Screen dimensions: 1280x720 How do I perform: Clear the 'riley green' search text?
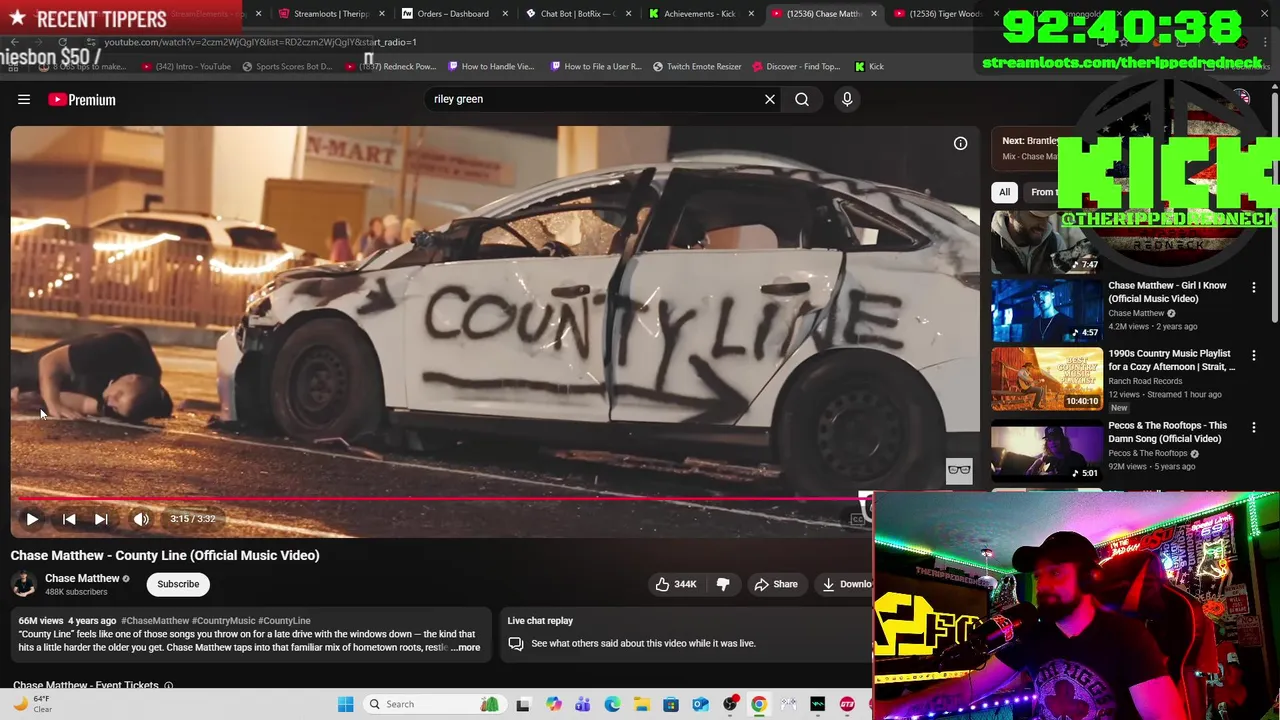[x=770, y=99]
